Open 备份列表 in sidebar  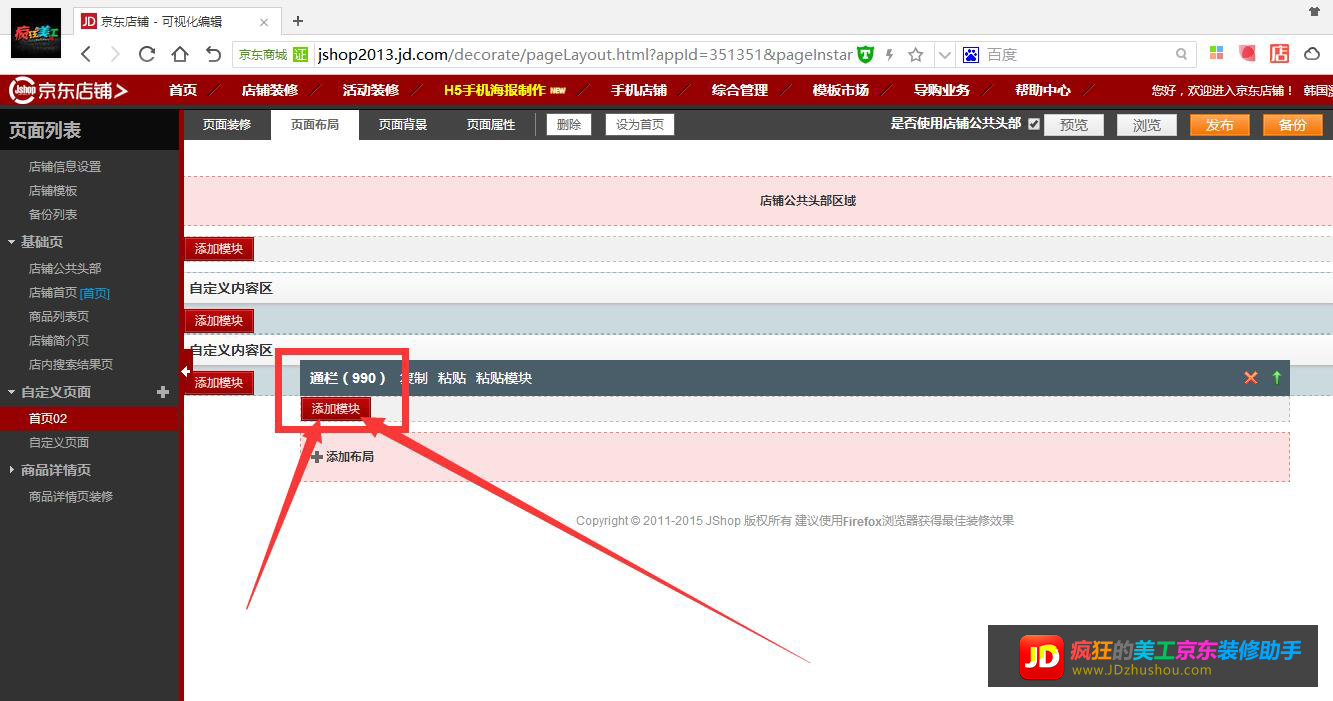[53, 215]
